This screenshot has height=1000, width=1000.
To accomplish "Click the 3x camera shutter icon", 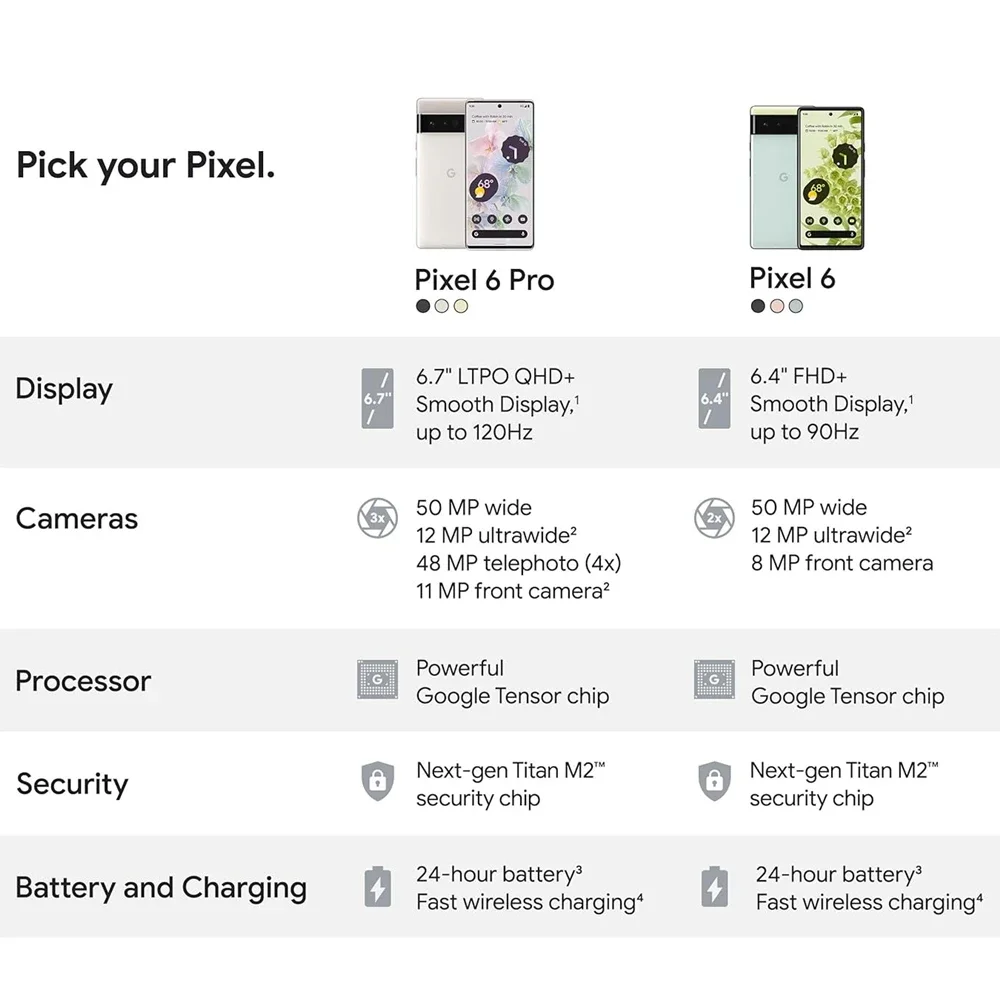I will pyautogui.click(x=377, y=518).
